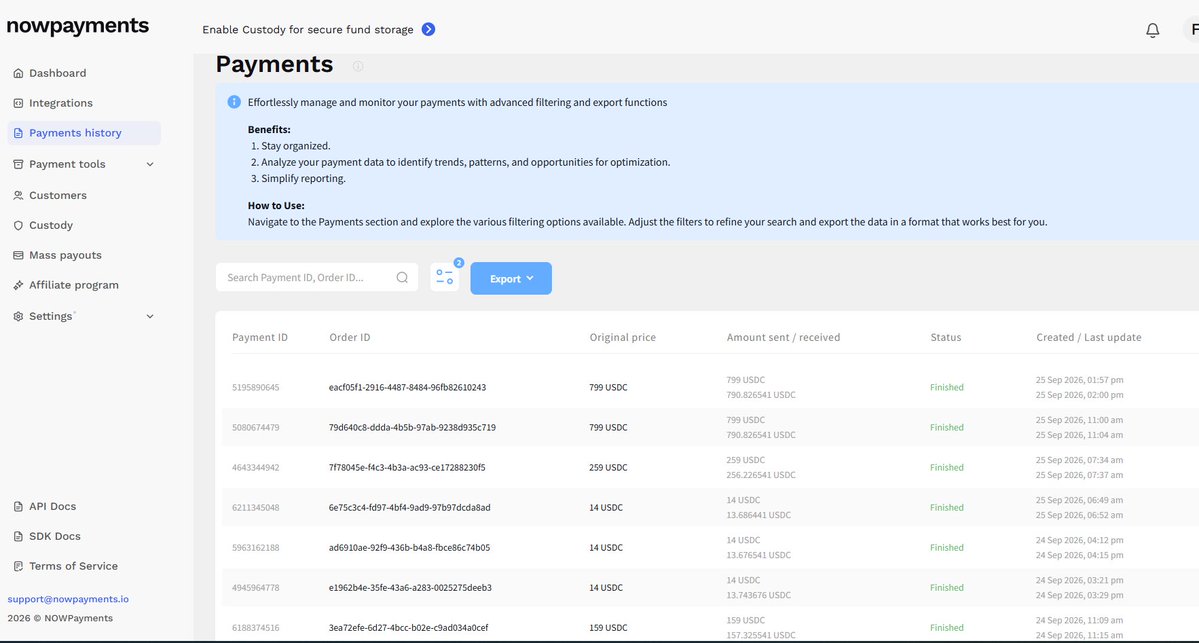
Task: Click payment ID 5963162188
Action: coord(255,548)
